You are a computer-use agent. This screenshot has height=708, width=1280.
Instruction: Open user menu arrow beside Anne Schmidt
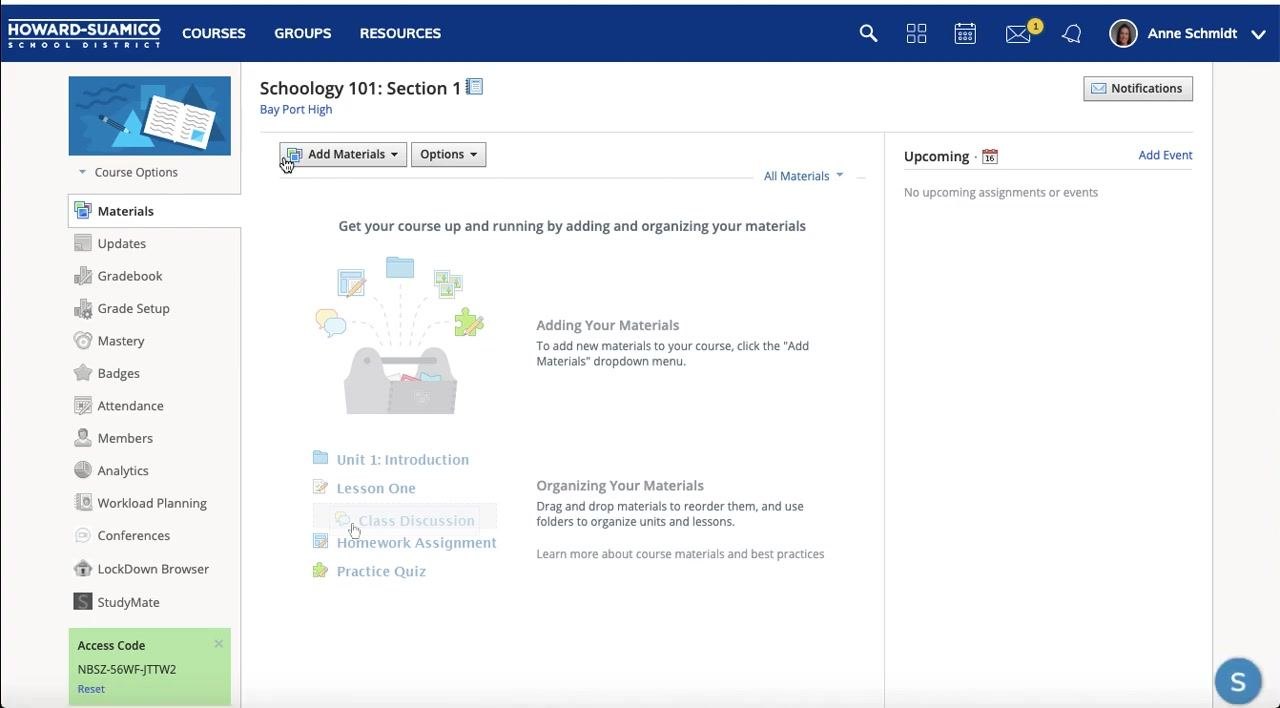tap(1258, 34)
